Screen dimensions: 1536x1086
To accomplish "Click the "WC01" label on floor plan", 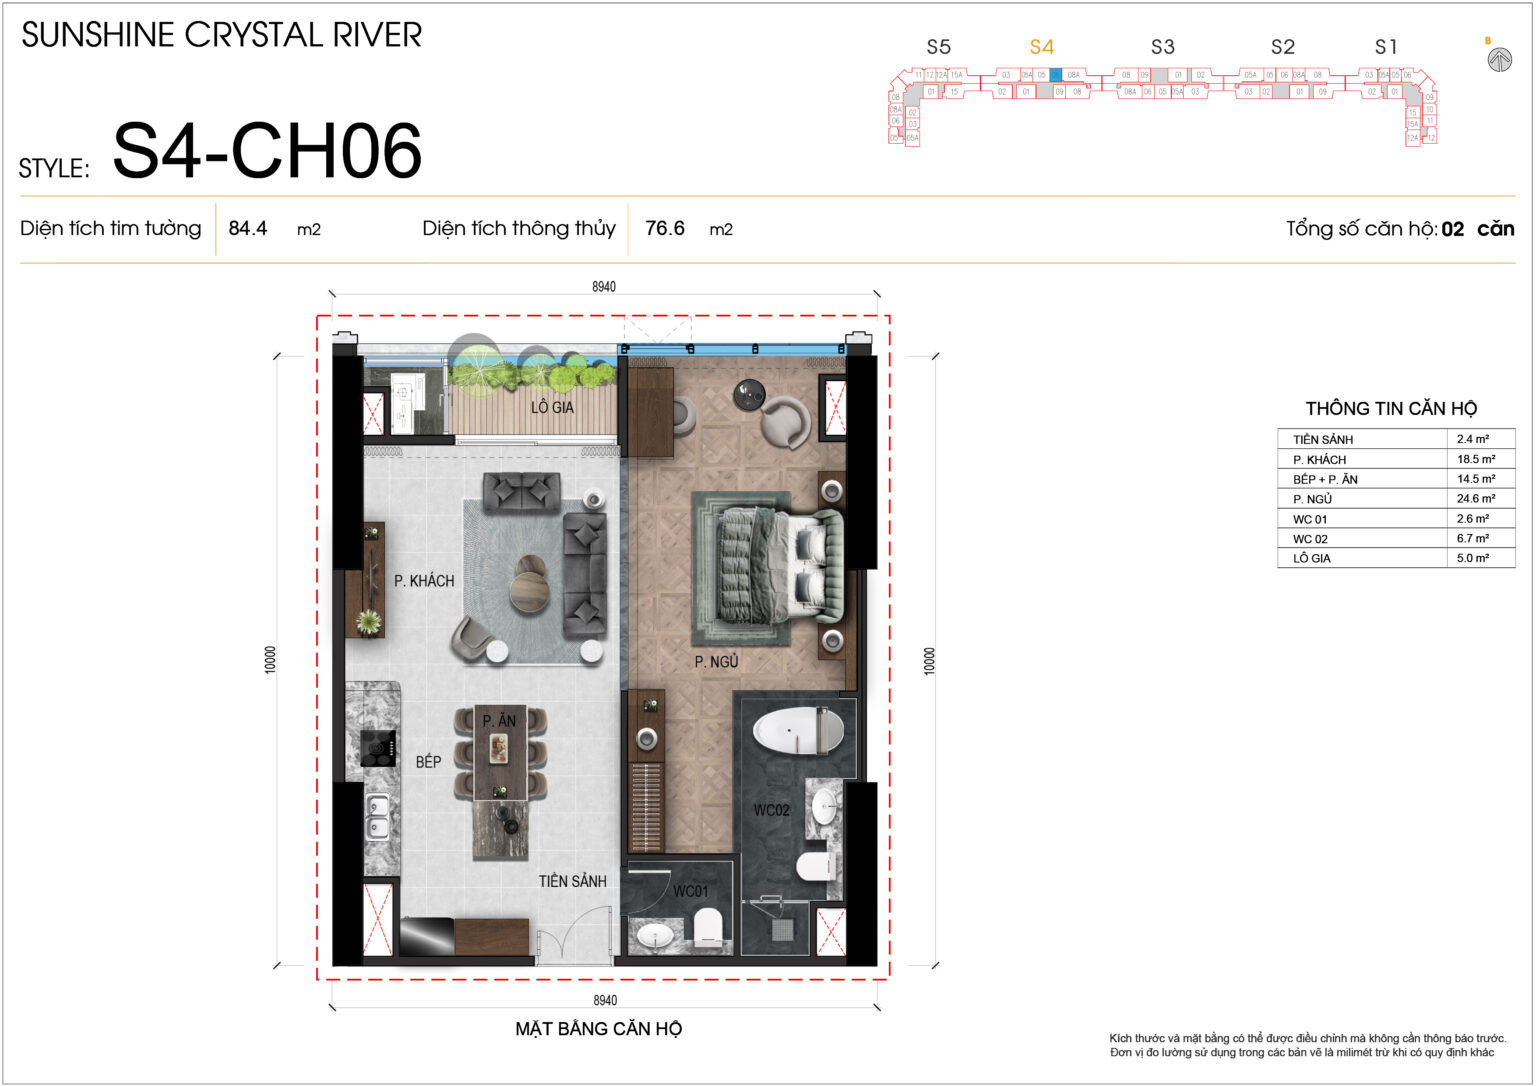I will tap(691, 891).
